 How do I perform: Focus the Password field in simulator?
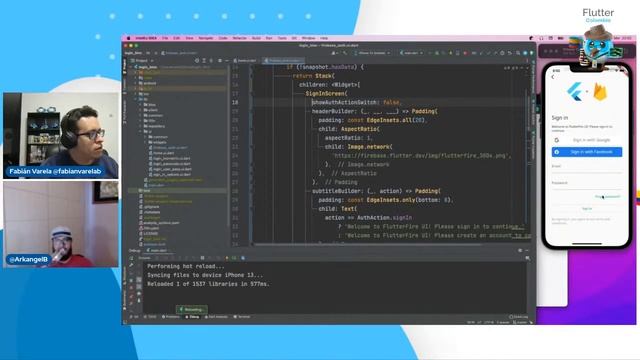pos(587,185)
